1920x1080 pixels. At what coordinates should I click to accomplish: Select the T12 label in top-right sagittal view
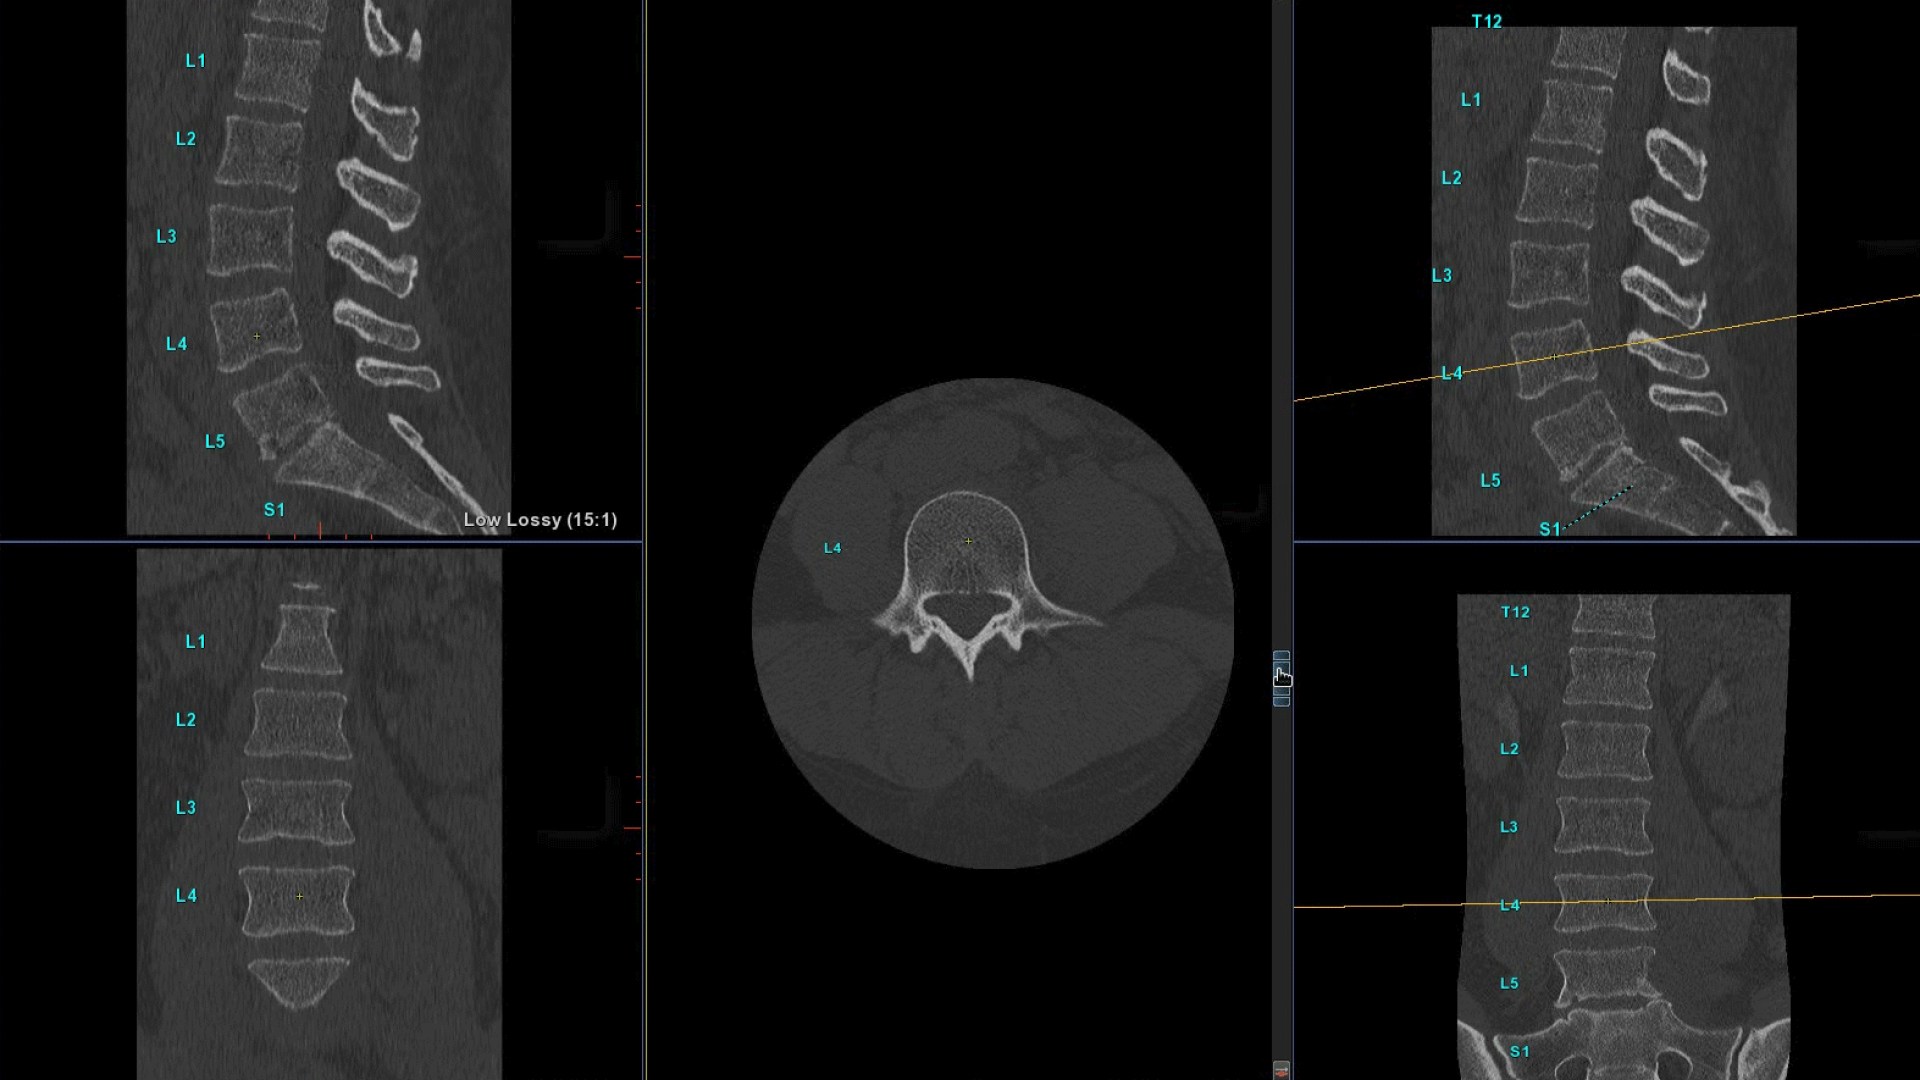point(1486,21)
